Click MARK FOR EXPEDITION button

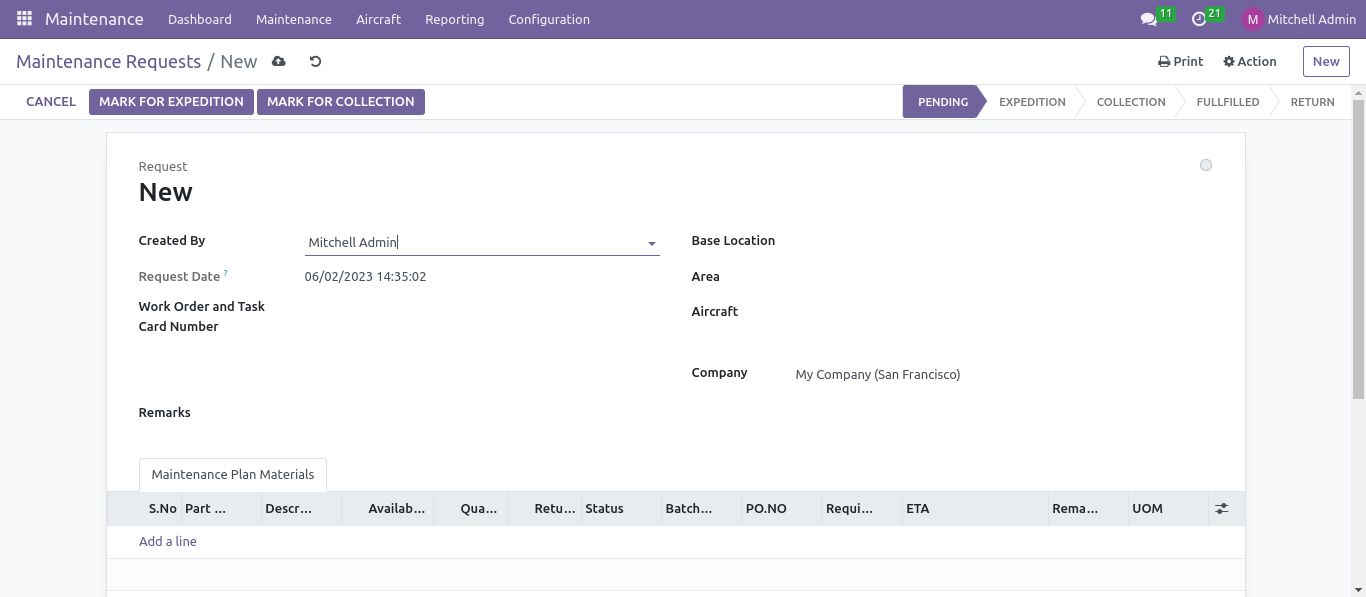(171, 102)
